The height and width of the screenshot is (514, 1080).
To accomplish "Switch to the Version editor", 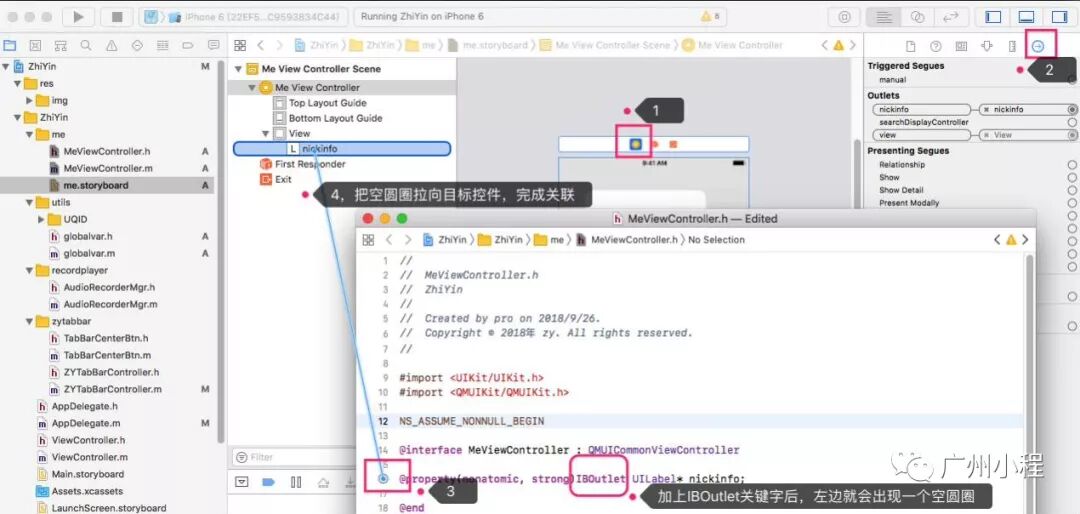I will (951, 17).
